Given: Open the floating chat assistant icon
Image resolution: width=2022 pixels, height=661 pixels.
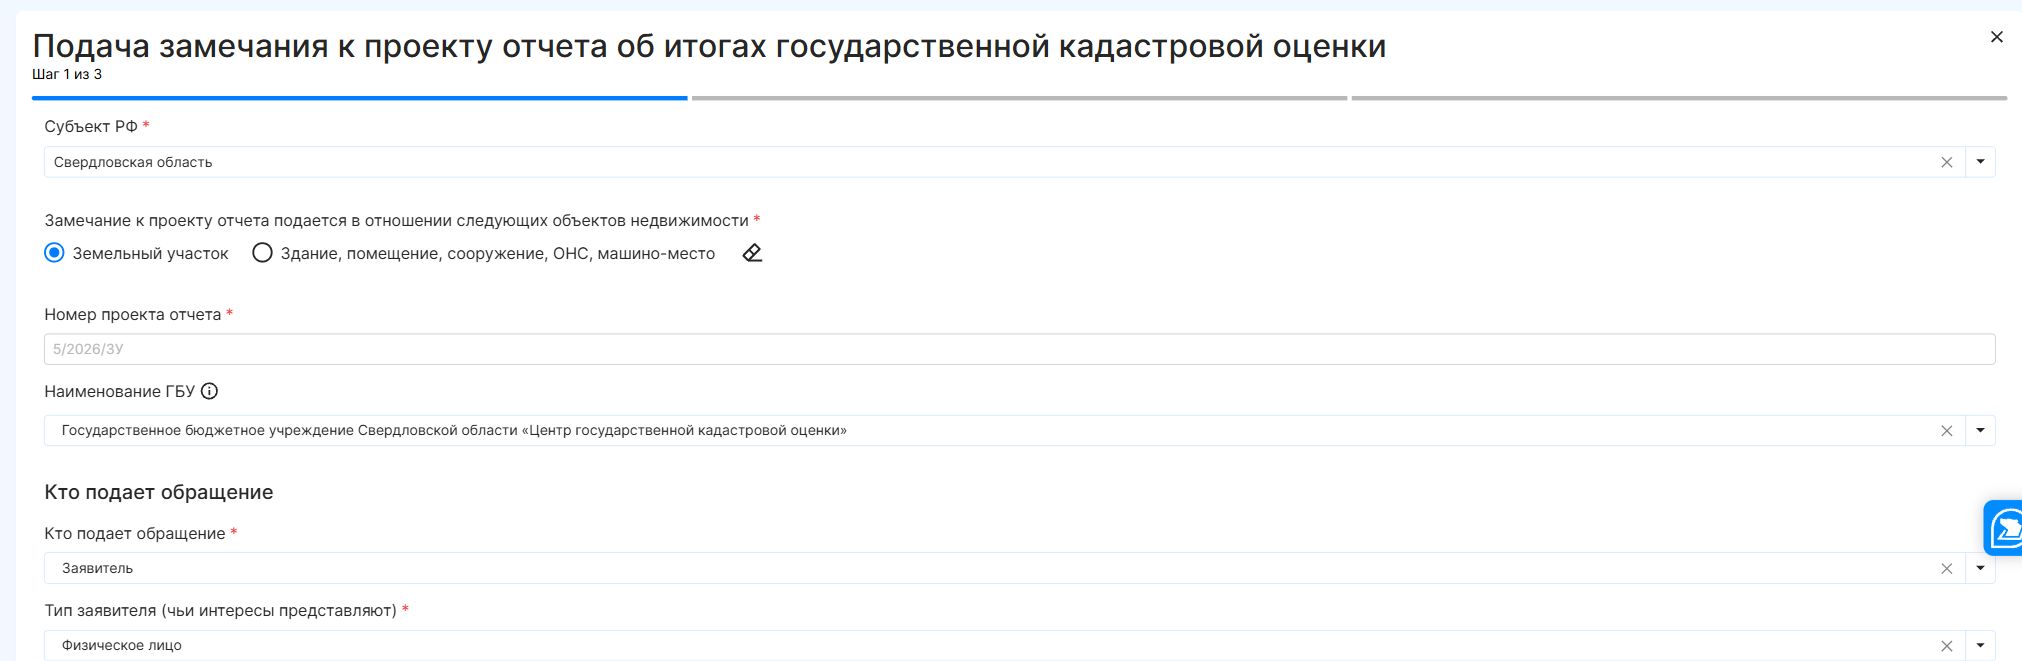Looking at the screenshot, I should [2004, 527].
